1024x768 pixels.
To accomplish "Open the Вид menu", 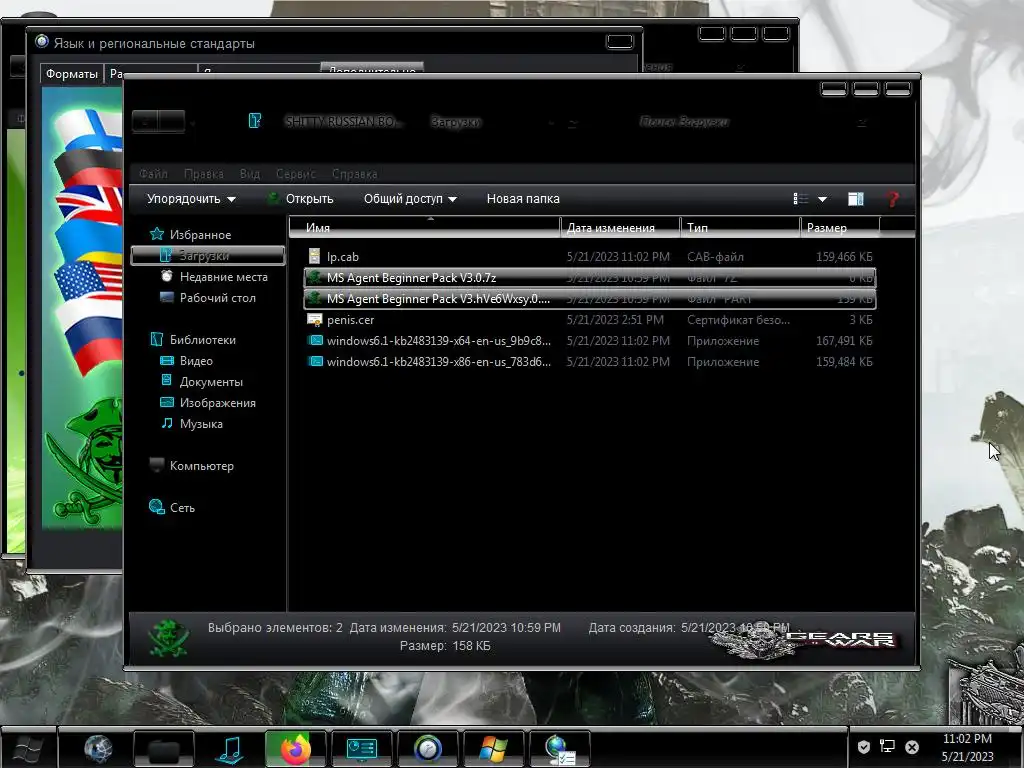I will (249, 174).
